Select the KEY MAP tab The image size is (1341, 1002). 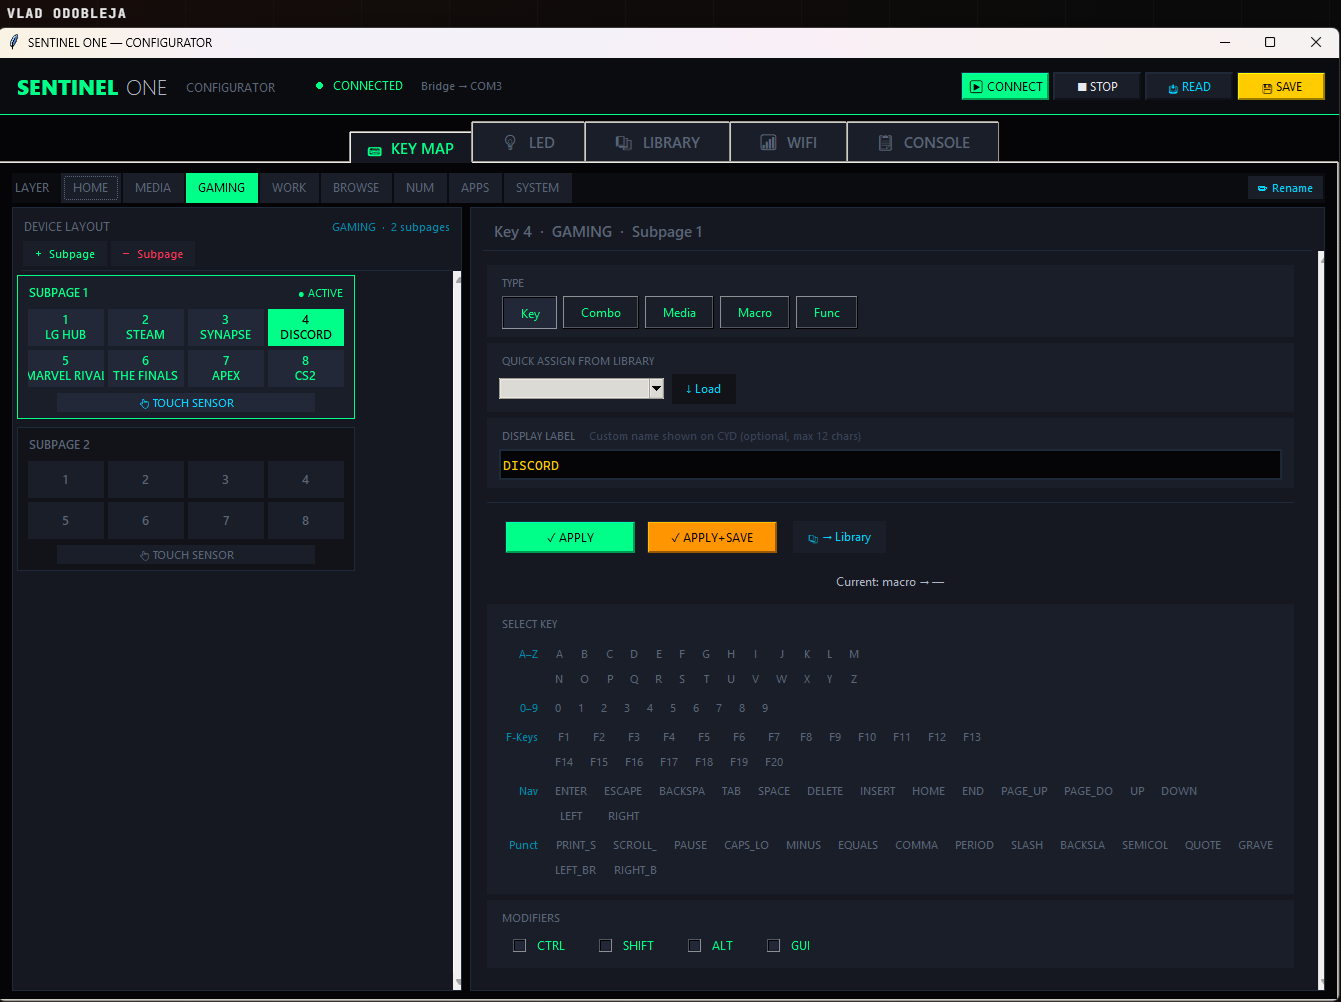point(410,148)
